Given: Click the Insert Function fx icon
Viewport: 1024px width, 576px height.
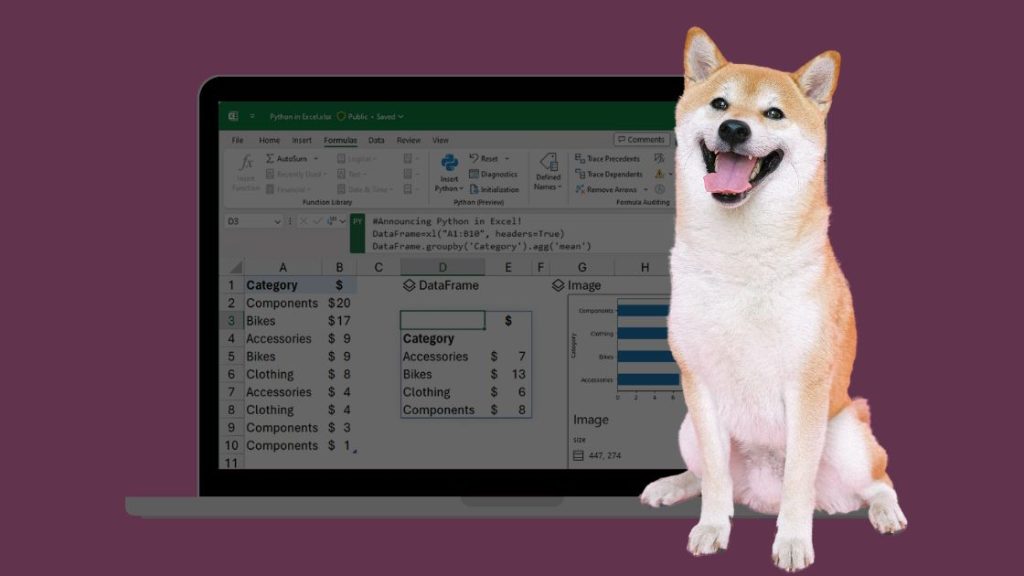Looking at the screenshot, I should point(246,162).
